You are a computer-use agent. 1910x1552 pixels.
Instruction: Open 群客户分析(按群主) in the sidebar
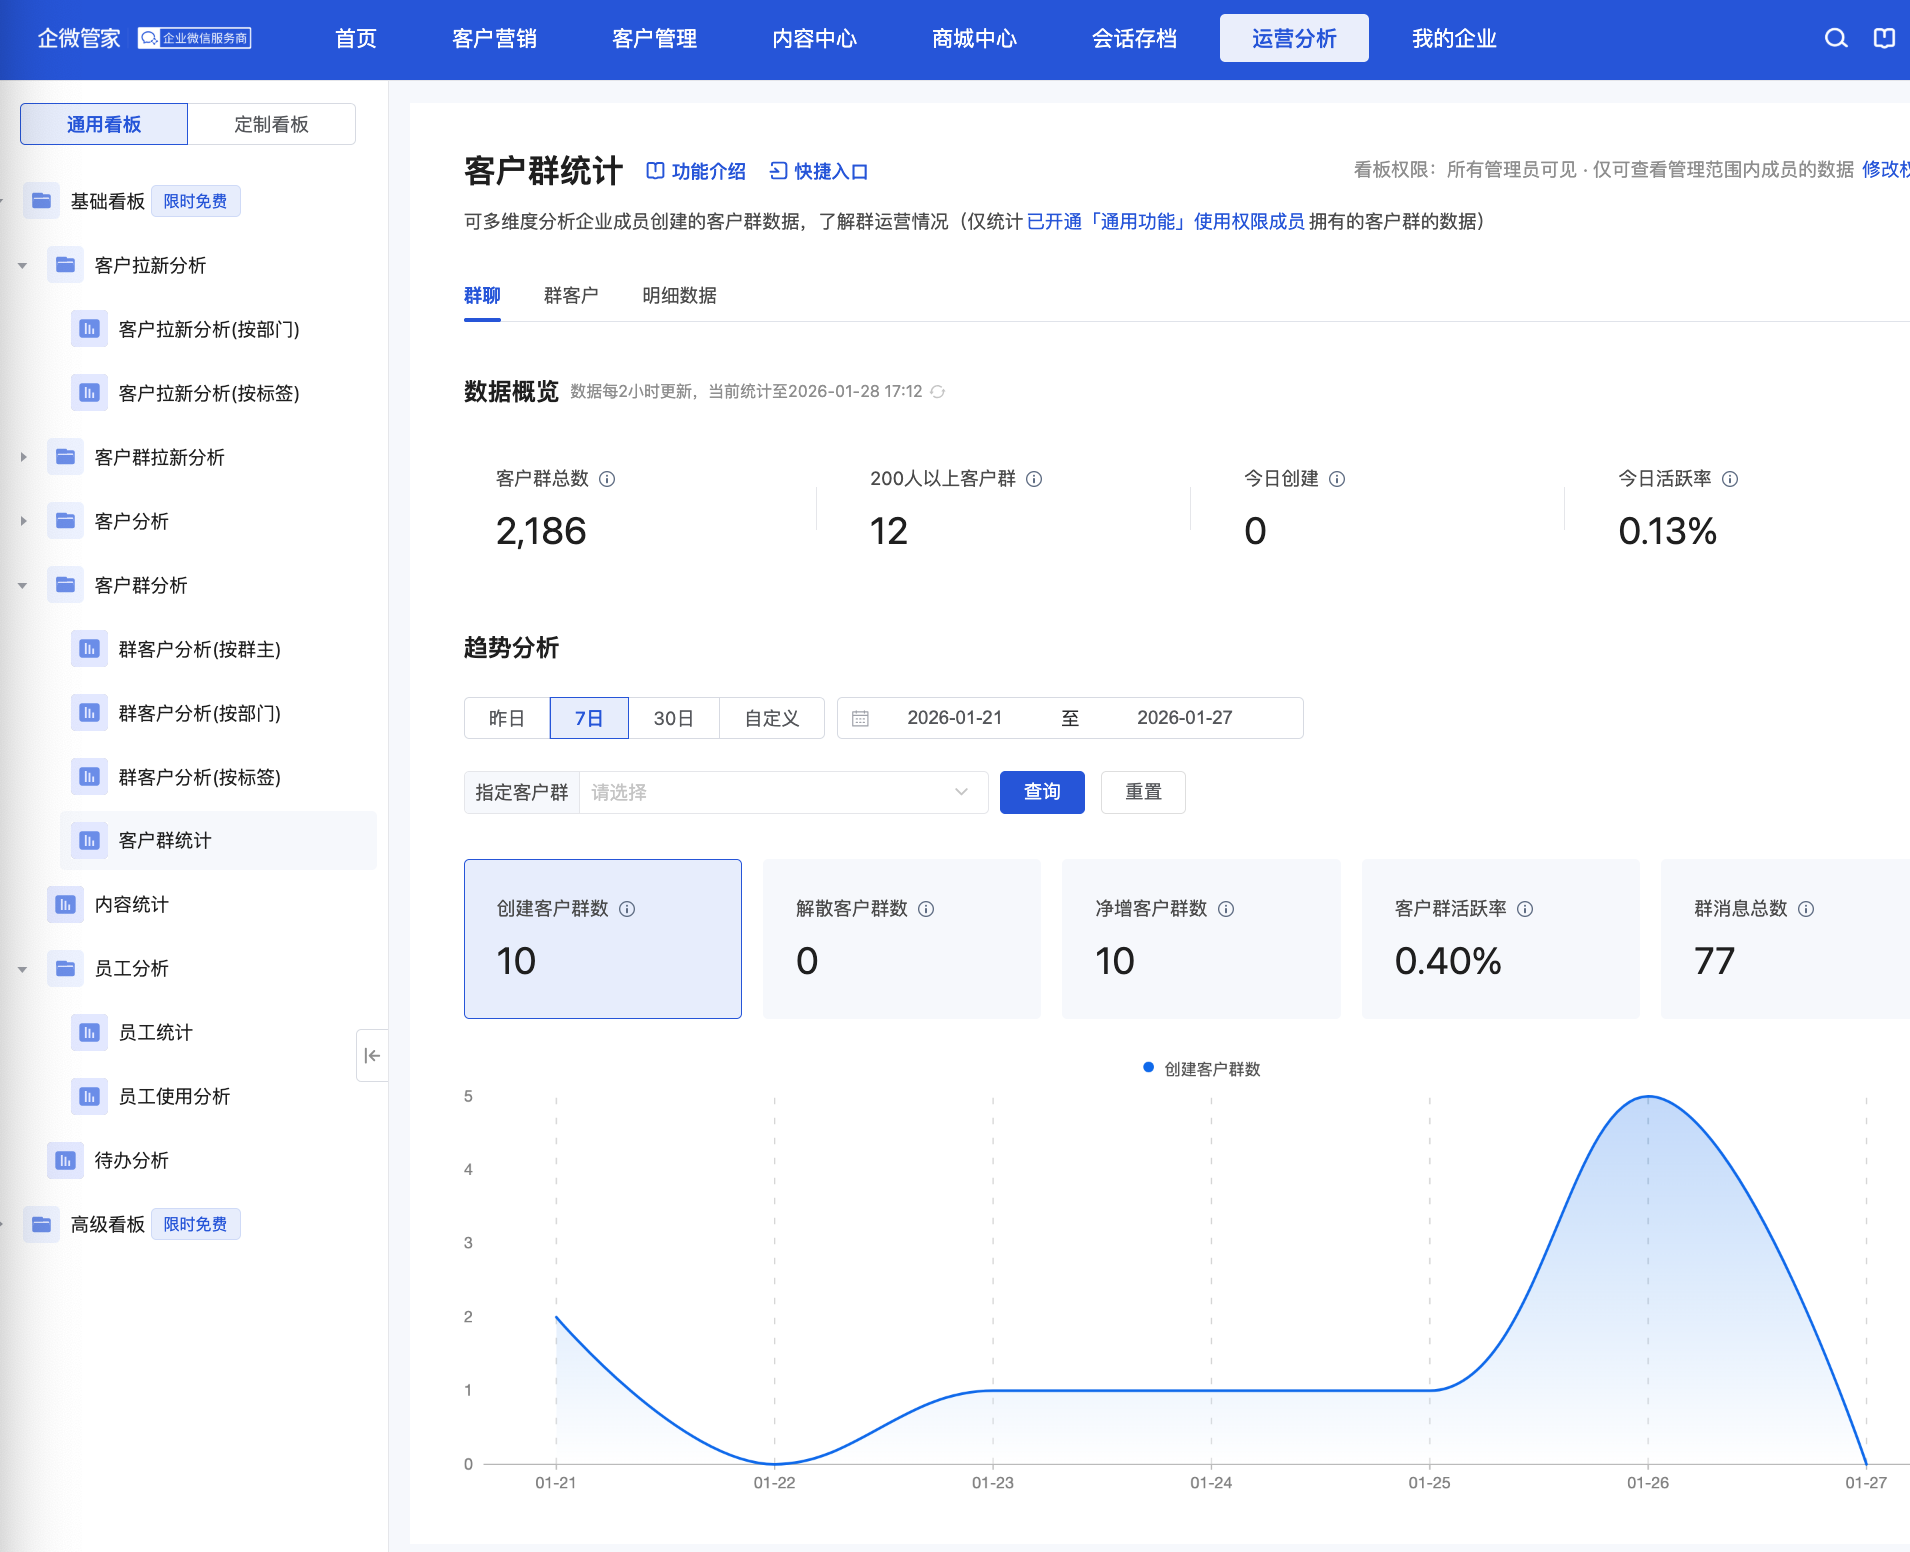199,650
